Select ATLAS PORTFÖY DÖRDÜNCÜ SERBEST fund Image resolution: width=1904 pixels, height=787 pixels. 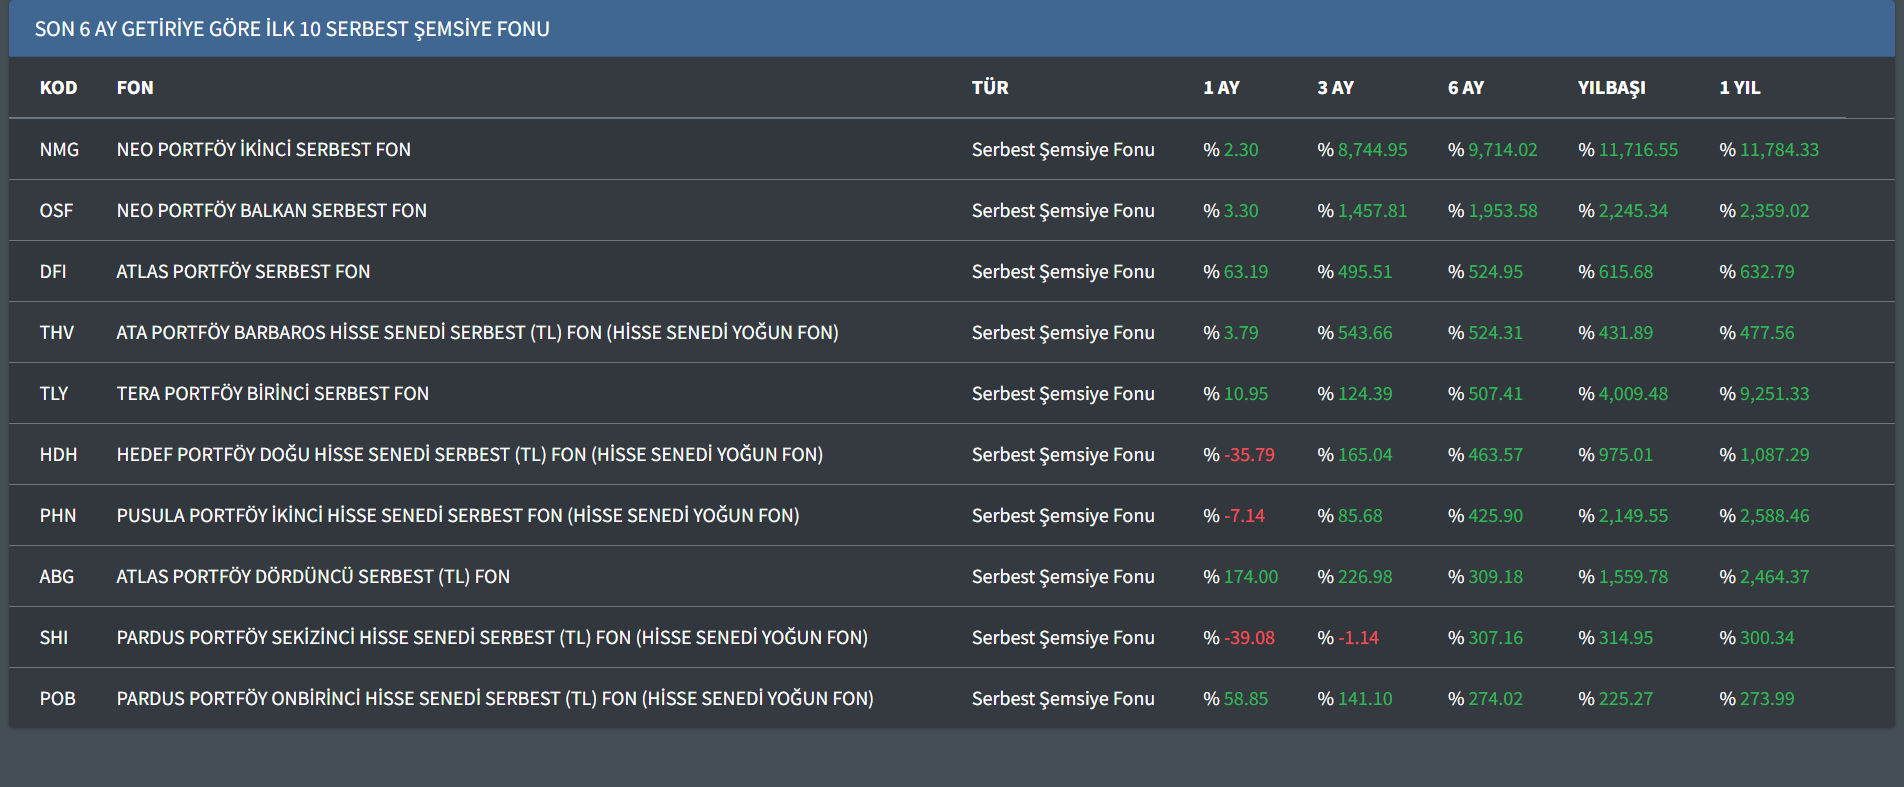coord(313,577)
